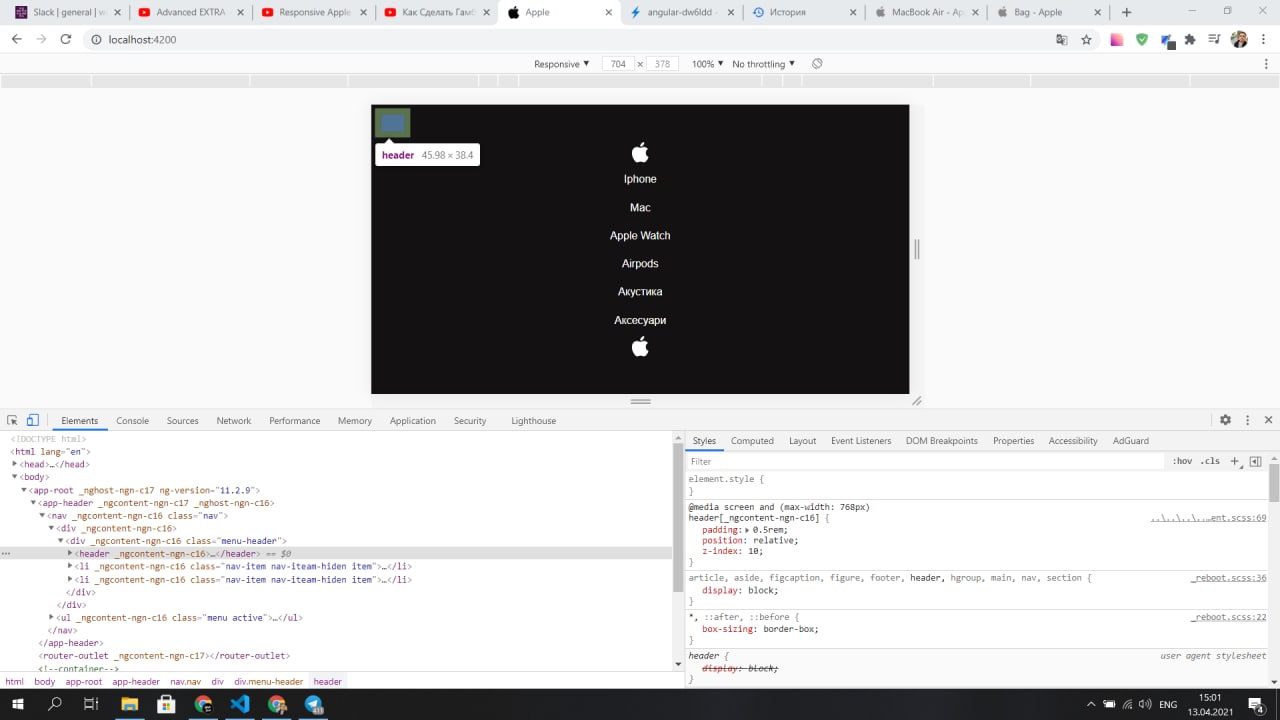Select div.menu-header in the breadcrumb

(268, 681)
